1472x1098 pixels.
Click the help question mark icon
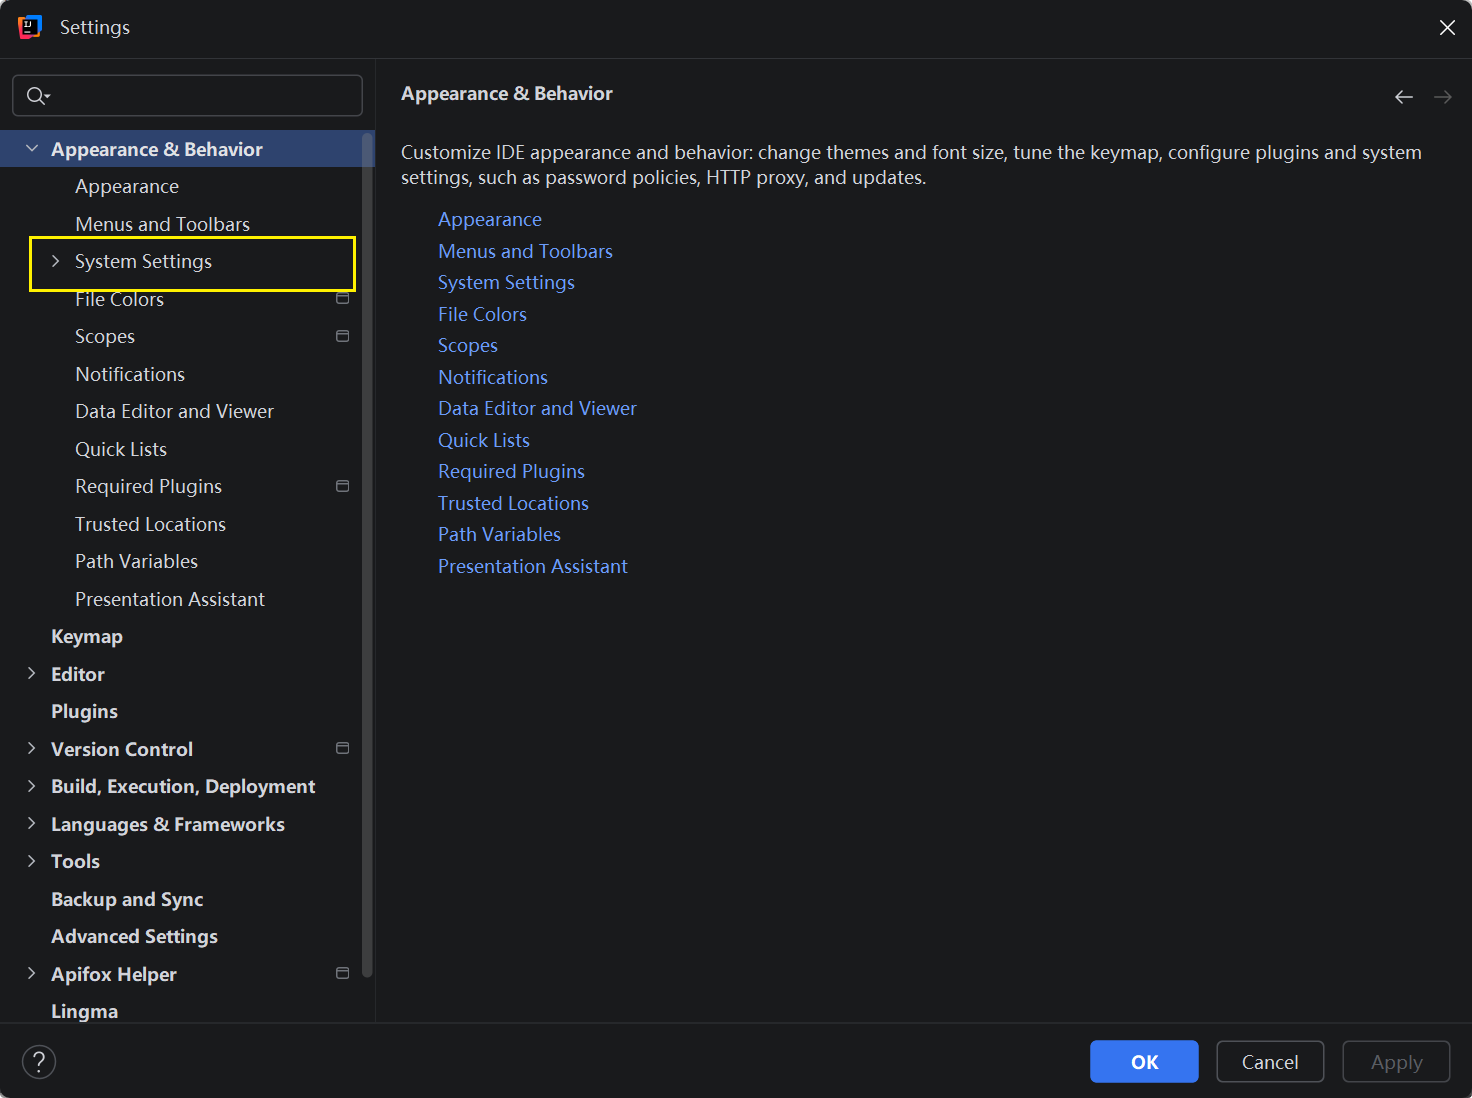tap(39, 1062)
